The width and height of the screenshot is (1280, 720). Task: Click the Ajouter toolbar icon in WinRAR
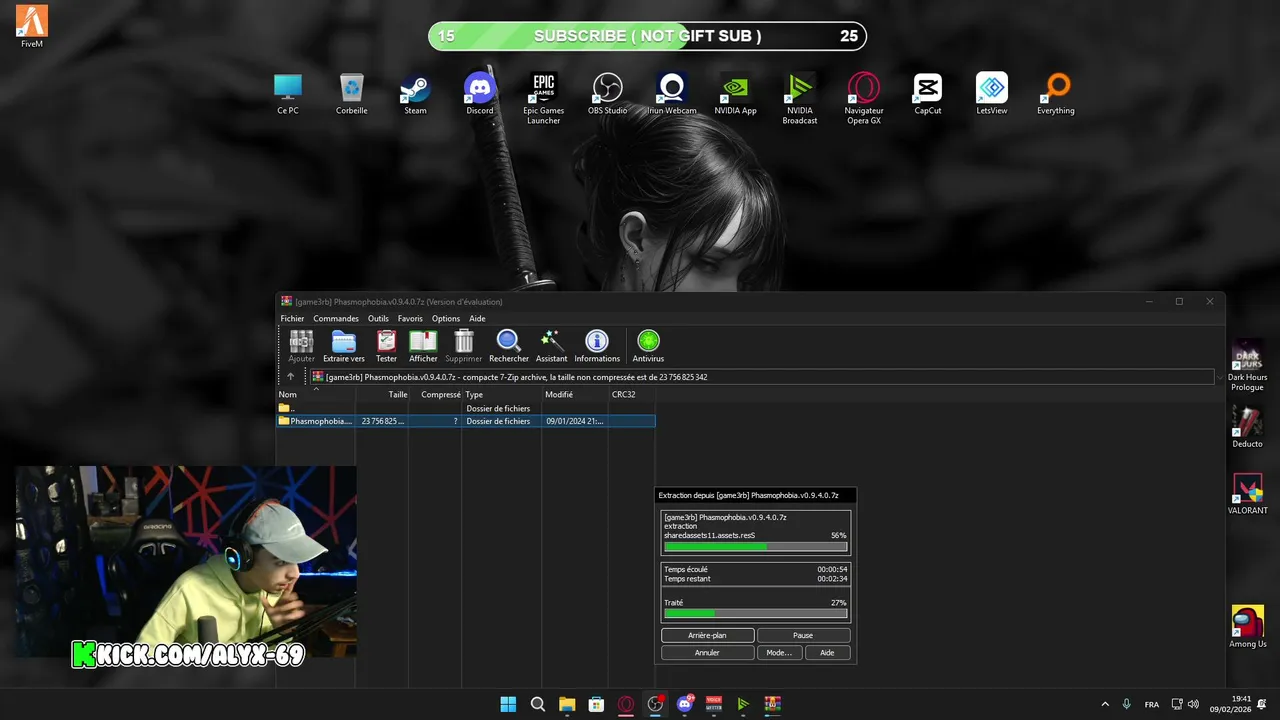click(301, 346)
